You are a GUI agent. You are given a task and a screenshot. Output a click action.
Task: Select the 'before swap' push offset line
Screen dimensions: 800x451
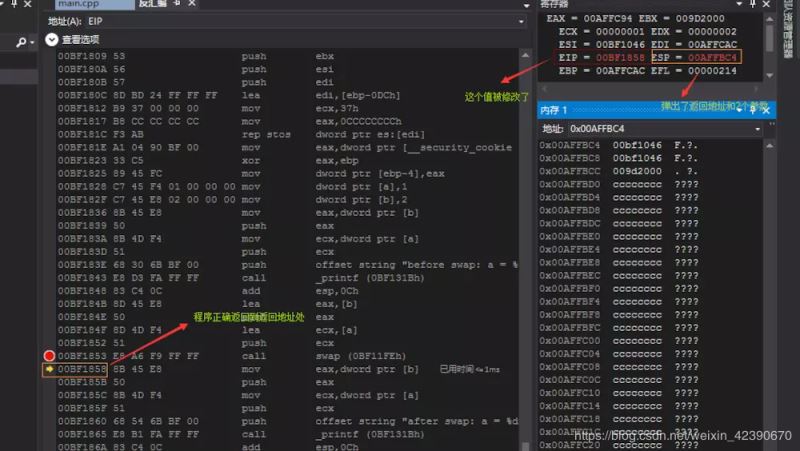click(288, 265)
